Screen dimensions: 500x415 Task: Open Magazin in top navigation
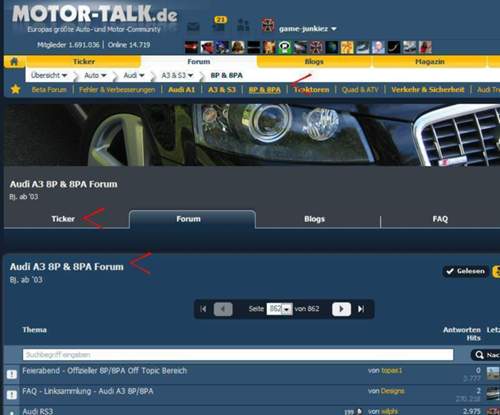pos(430,62)
